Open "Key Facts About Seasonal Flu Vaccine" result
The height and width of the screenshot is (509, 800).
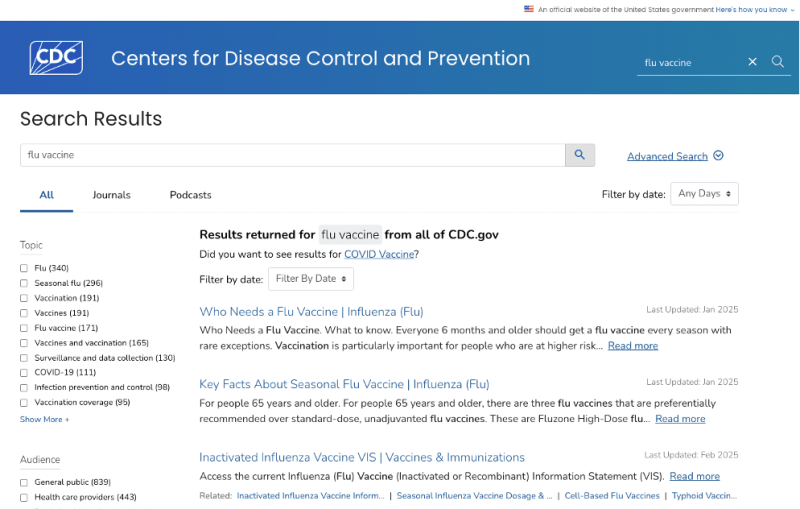(344, 384)
